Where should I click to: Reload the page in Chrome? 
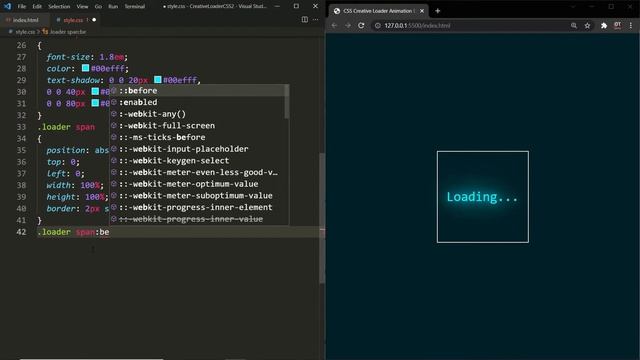tap(361, 25)
